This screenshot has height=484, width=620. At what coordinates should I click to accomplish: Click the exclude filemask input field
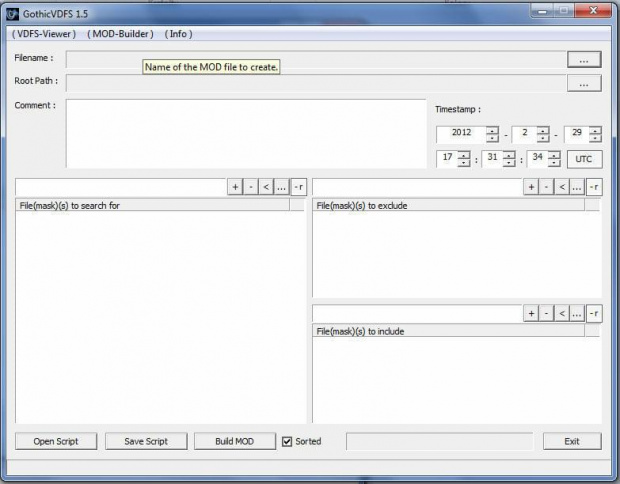click(x=418, y=187)
